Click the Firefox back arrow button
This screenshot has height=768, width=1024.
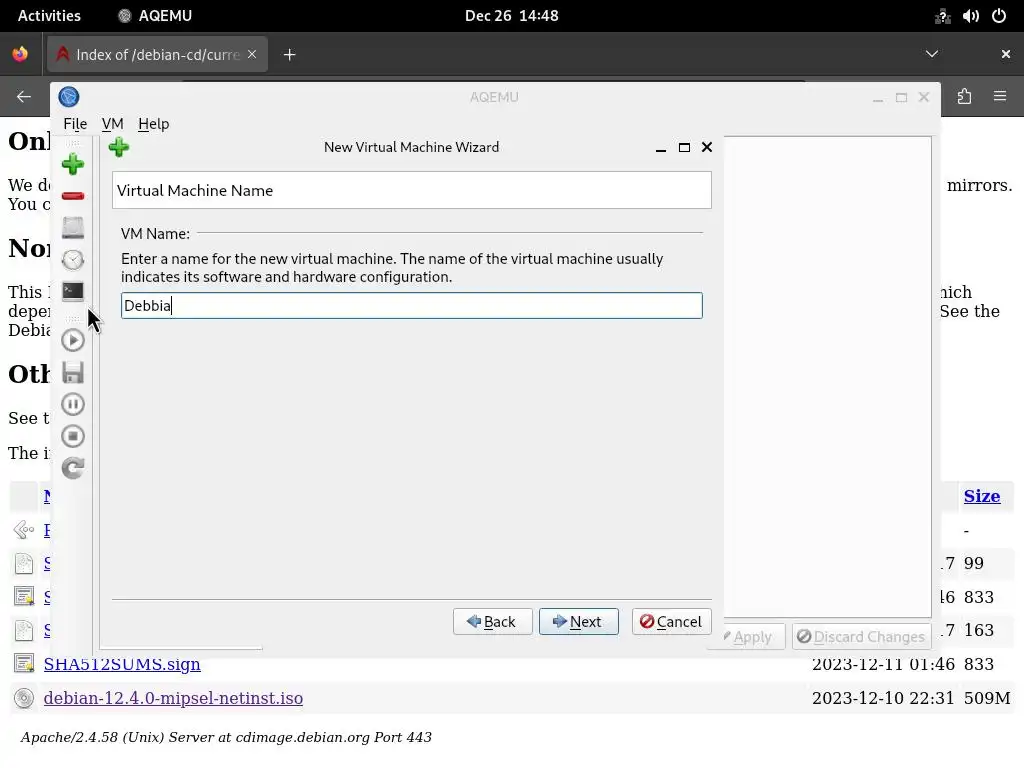pos(24,97)
